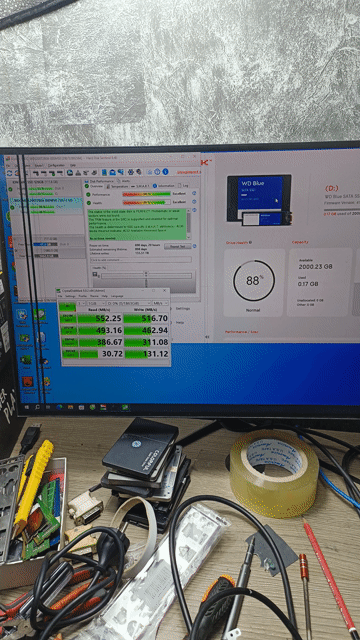Viewport: 360px width, 640px height.
Task: Click the blue information (i) toolbar icon in Hard Disk Sentinel
Action: click(x=165, y=172)
